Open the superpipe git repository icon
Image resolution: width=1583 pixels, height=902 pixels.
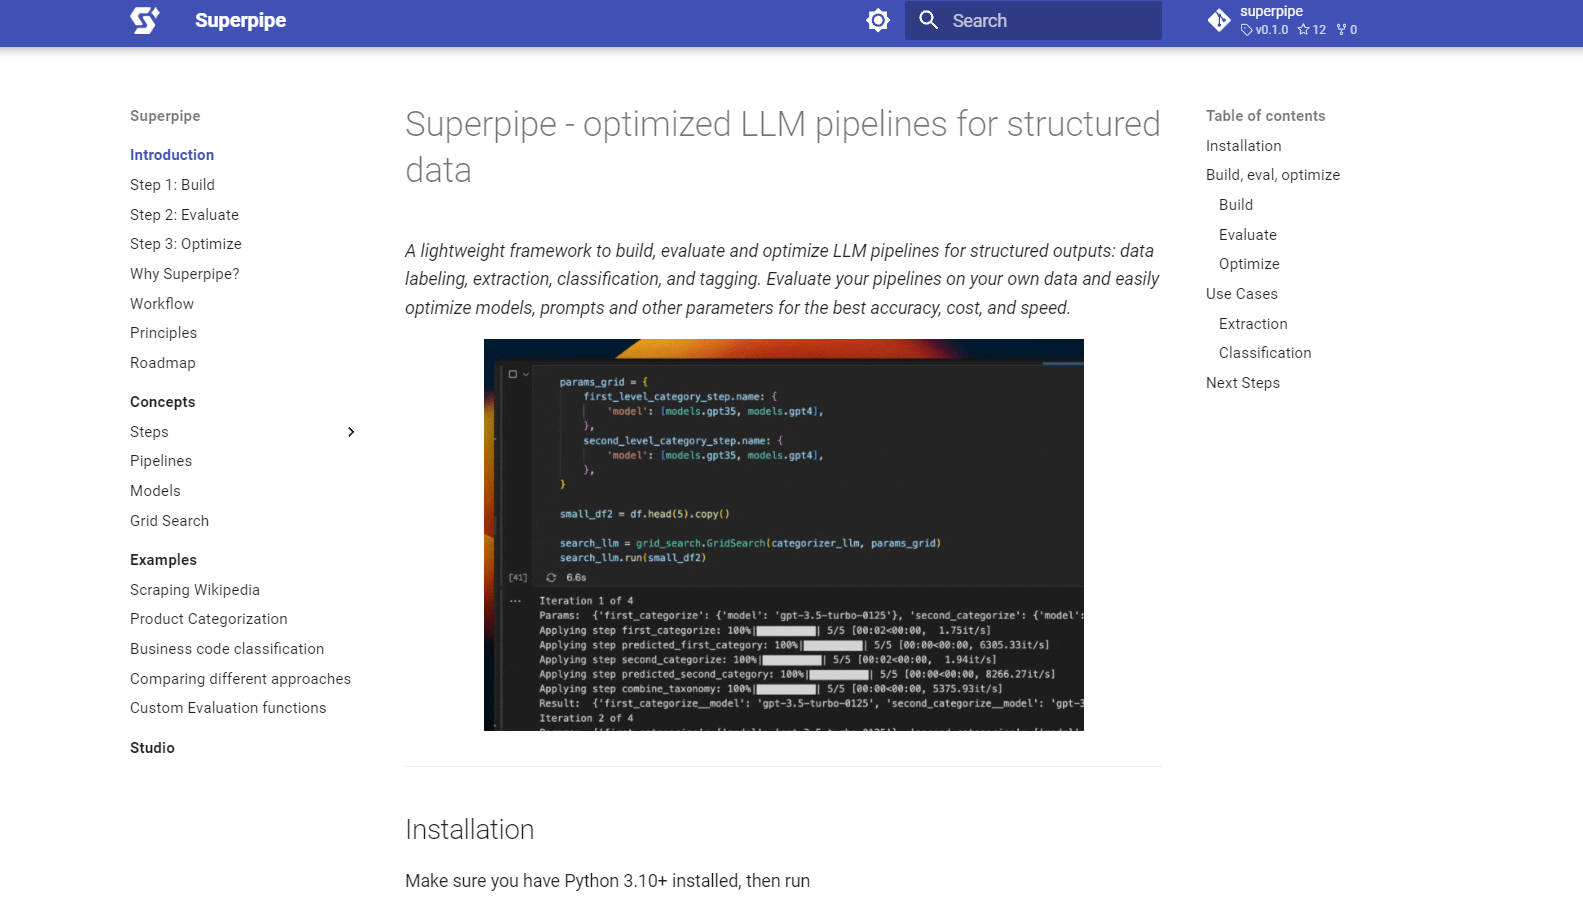(x=1219, y=20)
